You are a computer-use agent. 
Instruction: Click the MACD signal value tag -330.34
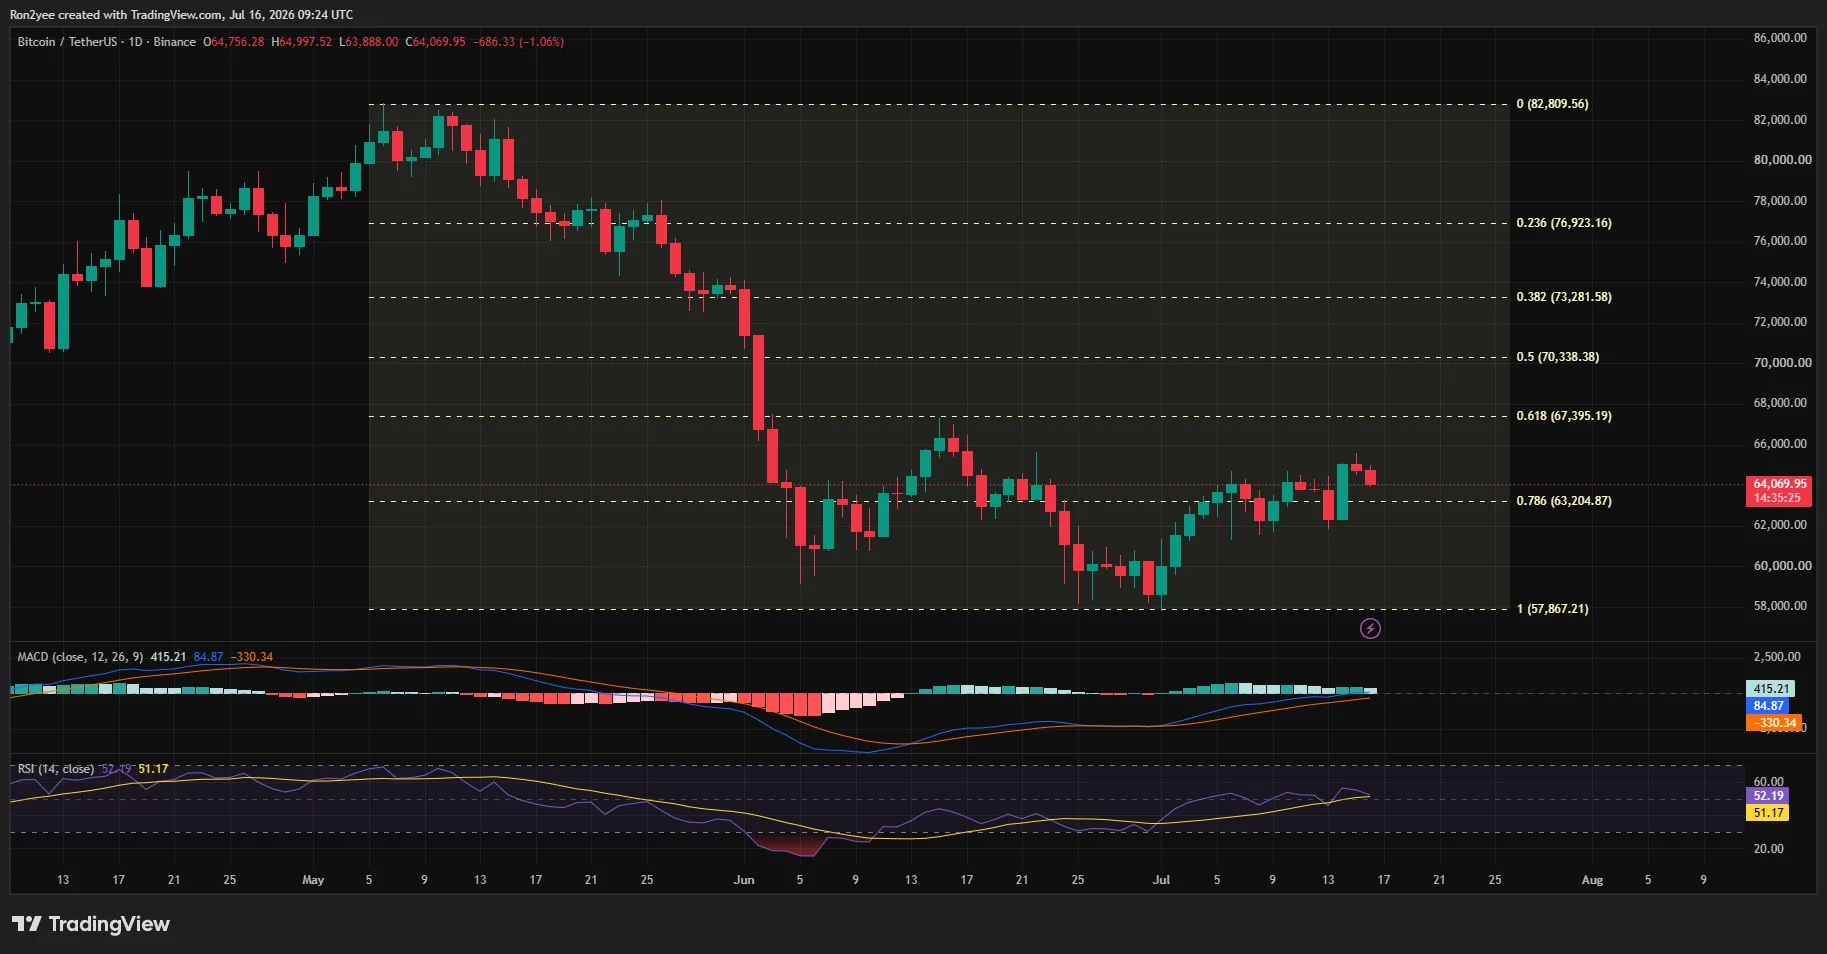[1774, 723]
